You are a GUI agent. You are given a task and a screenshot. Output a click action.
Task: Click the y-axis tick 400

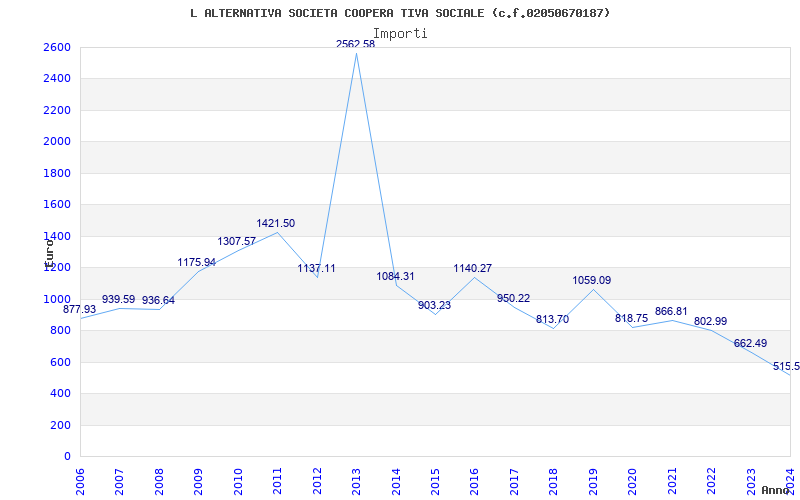coord(60,394)
